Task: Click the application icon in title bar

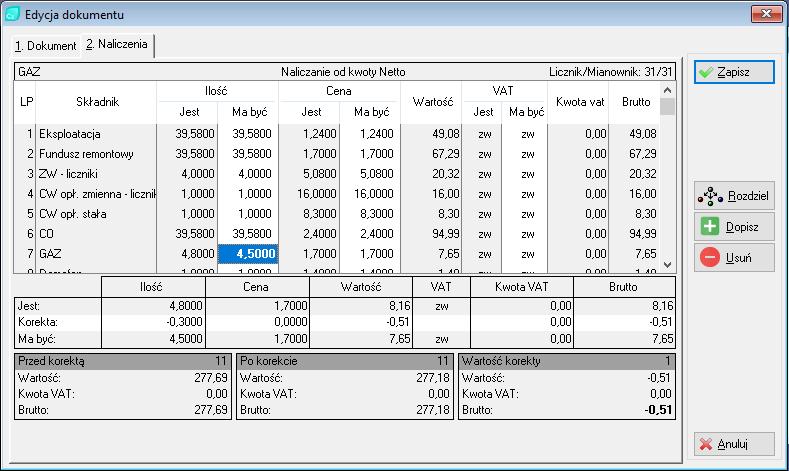Action: 12,14
